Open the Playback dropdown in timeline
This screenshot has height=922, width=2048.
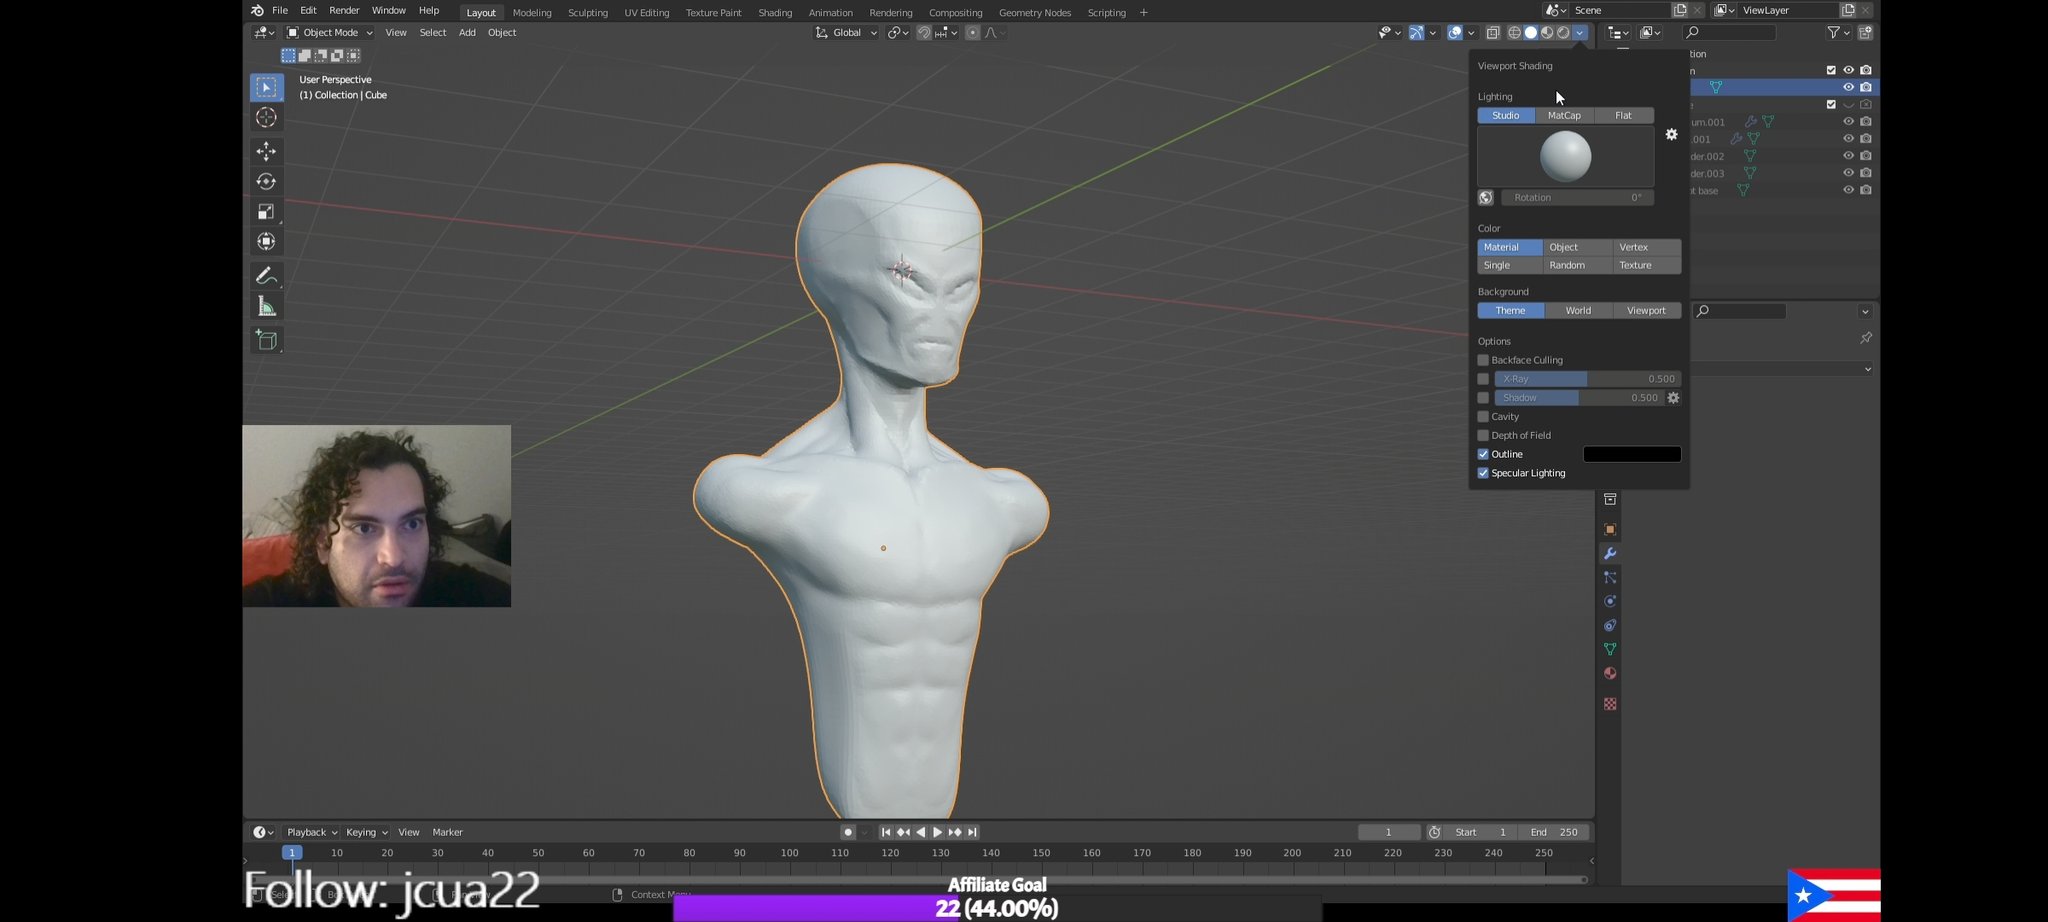click(x=312, y=832)
